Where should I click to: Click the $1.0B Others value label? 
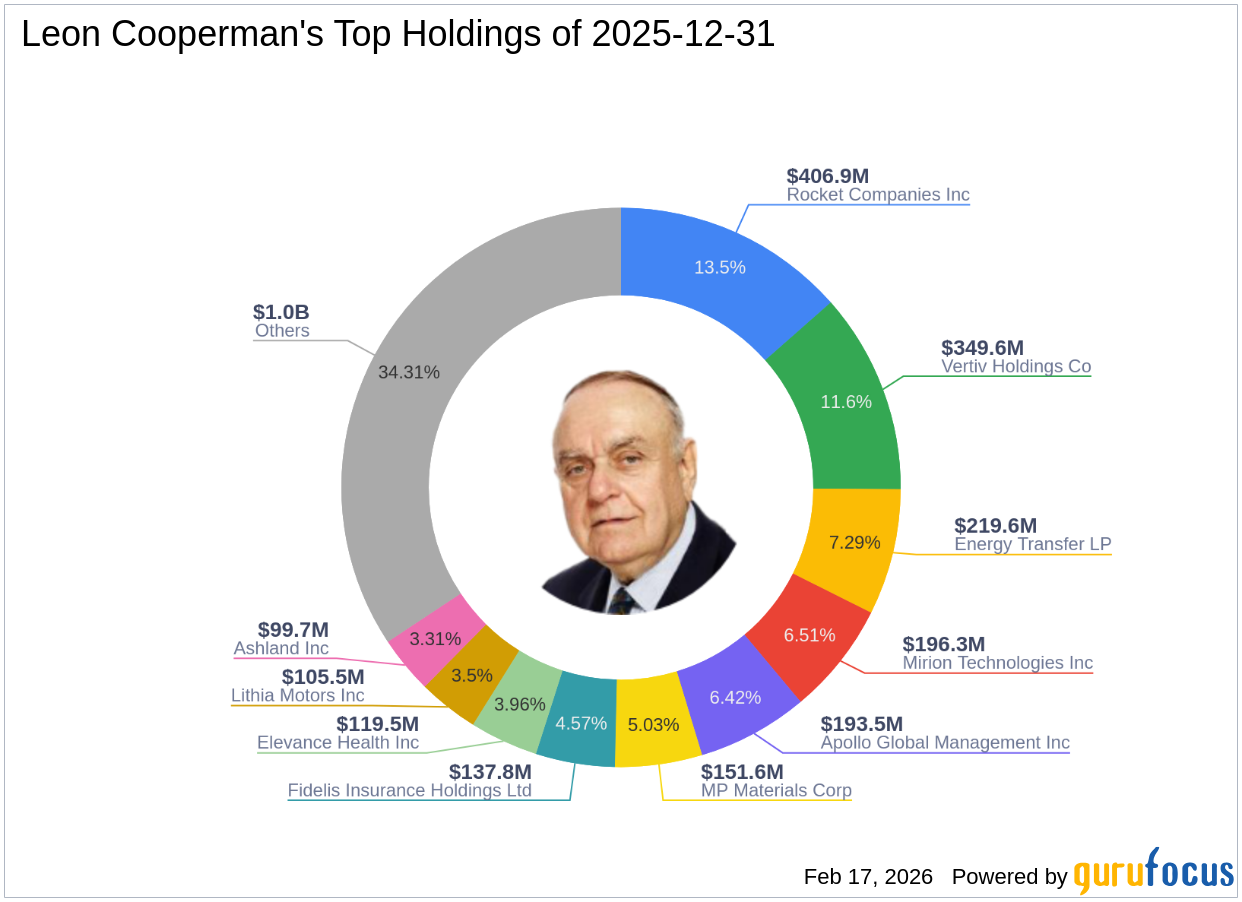click(x=282, y=312)
